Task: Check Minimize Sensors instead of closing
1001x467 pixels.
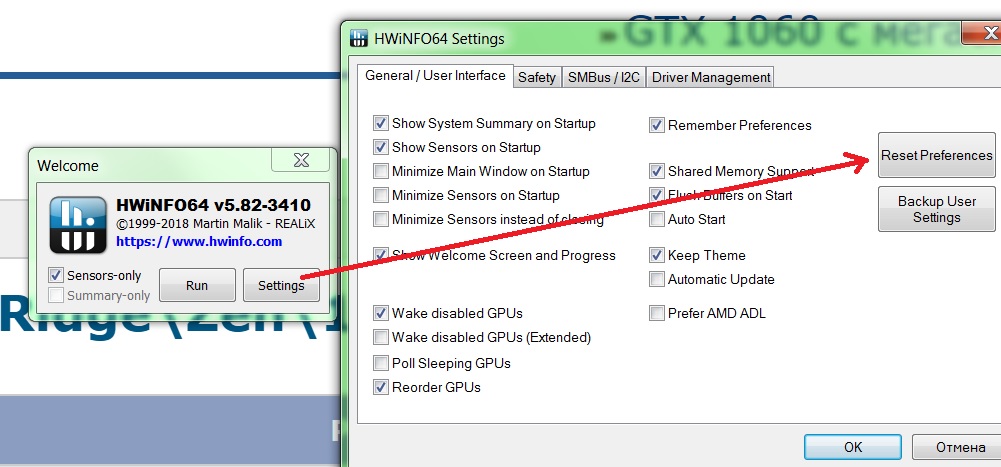Action: (381, 219)
